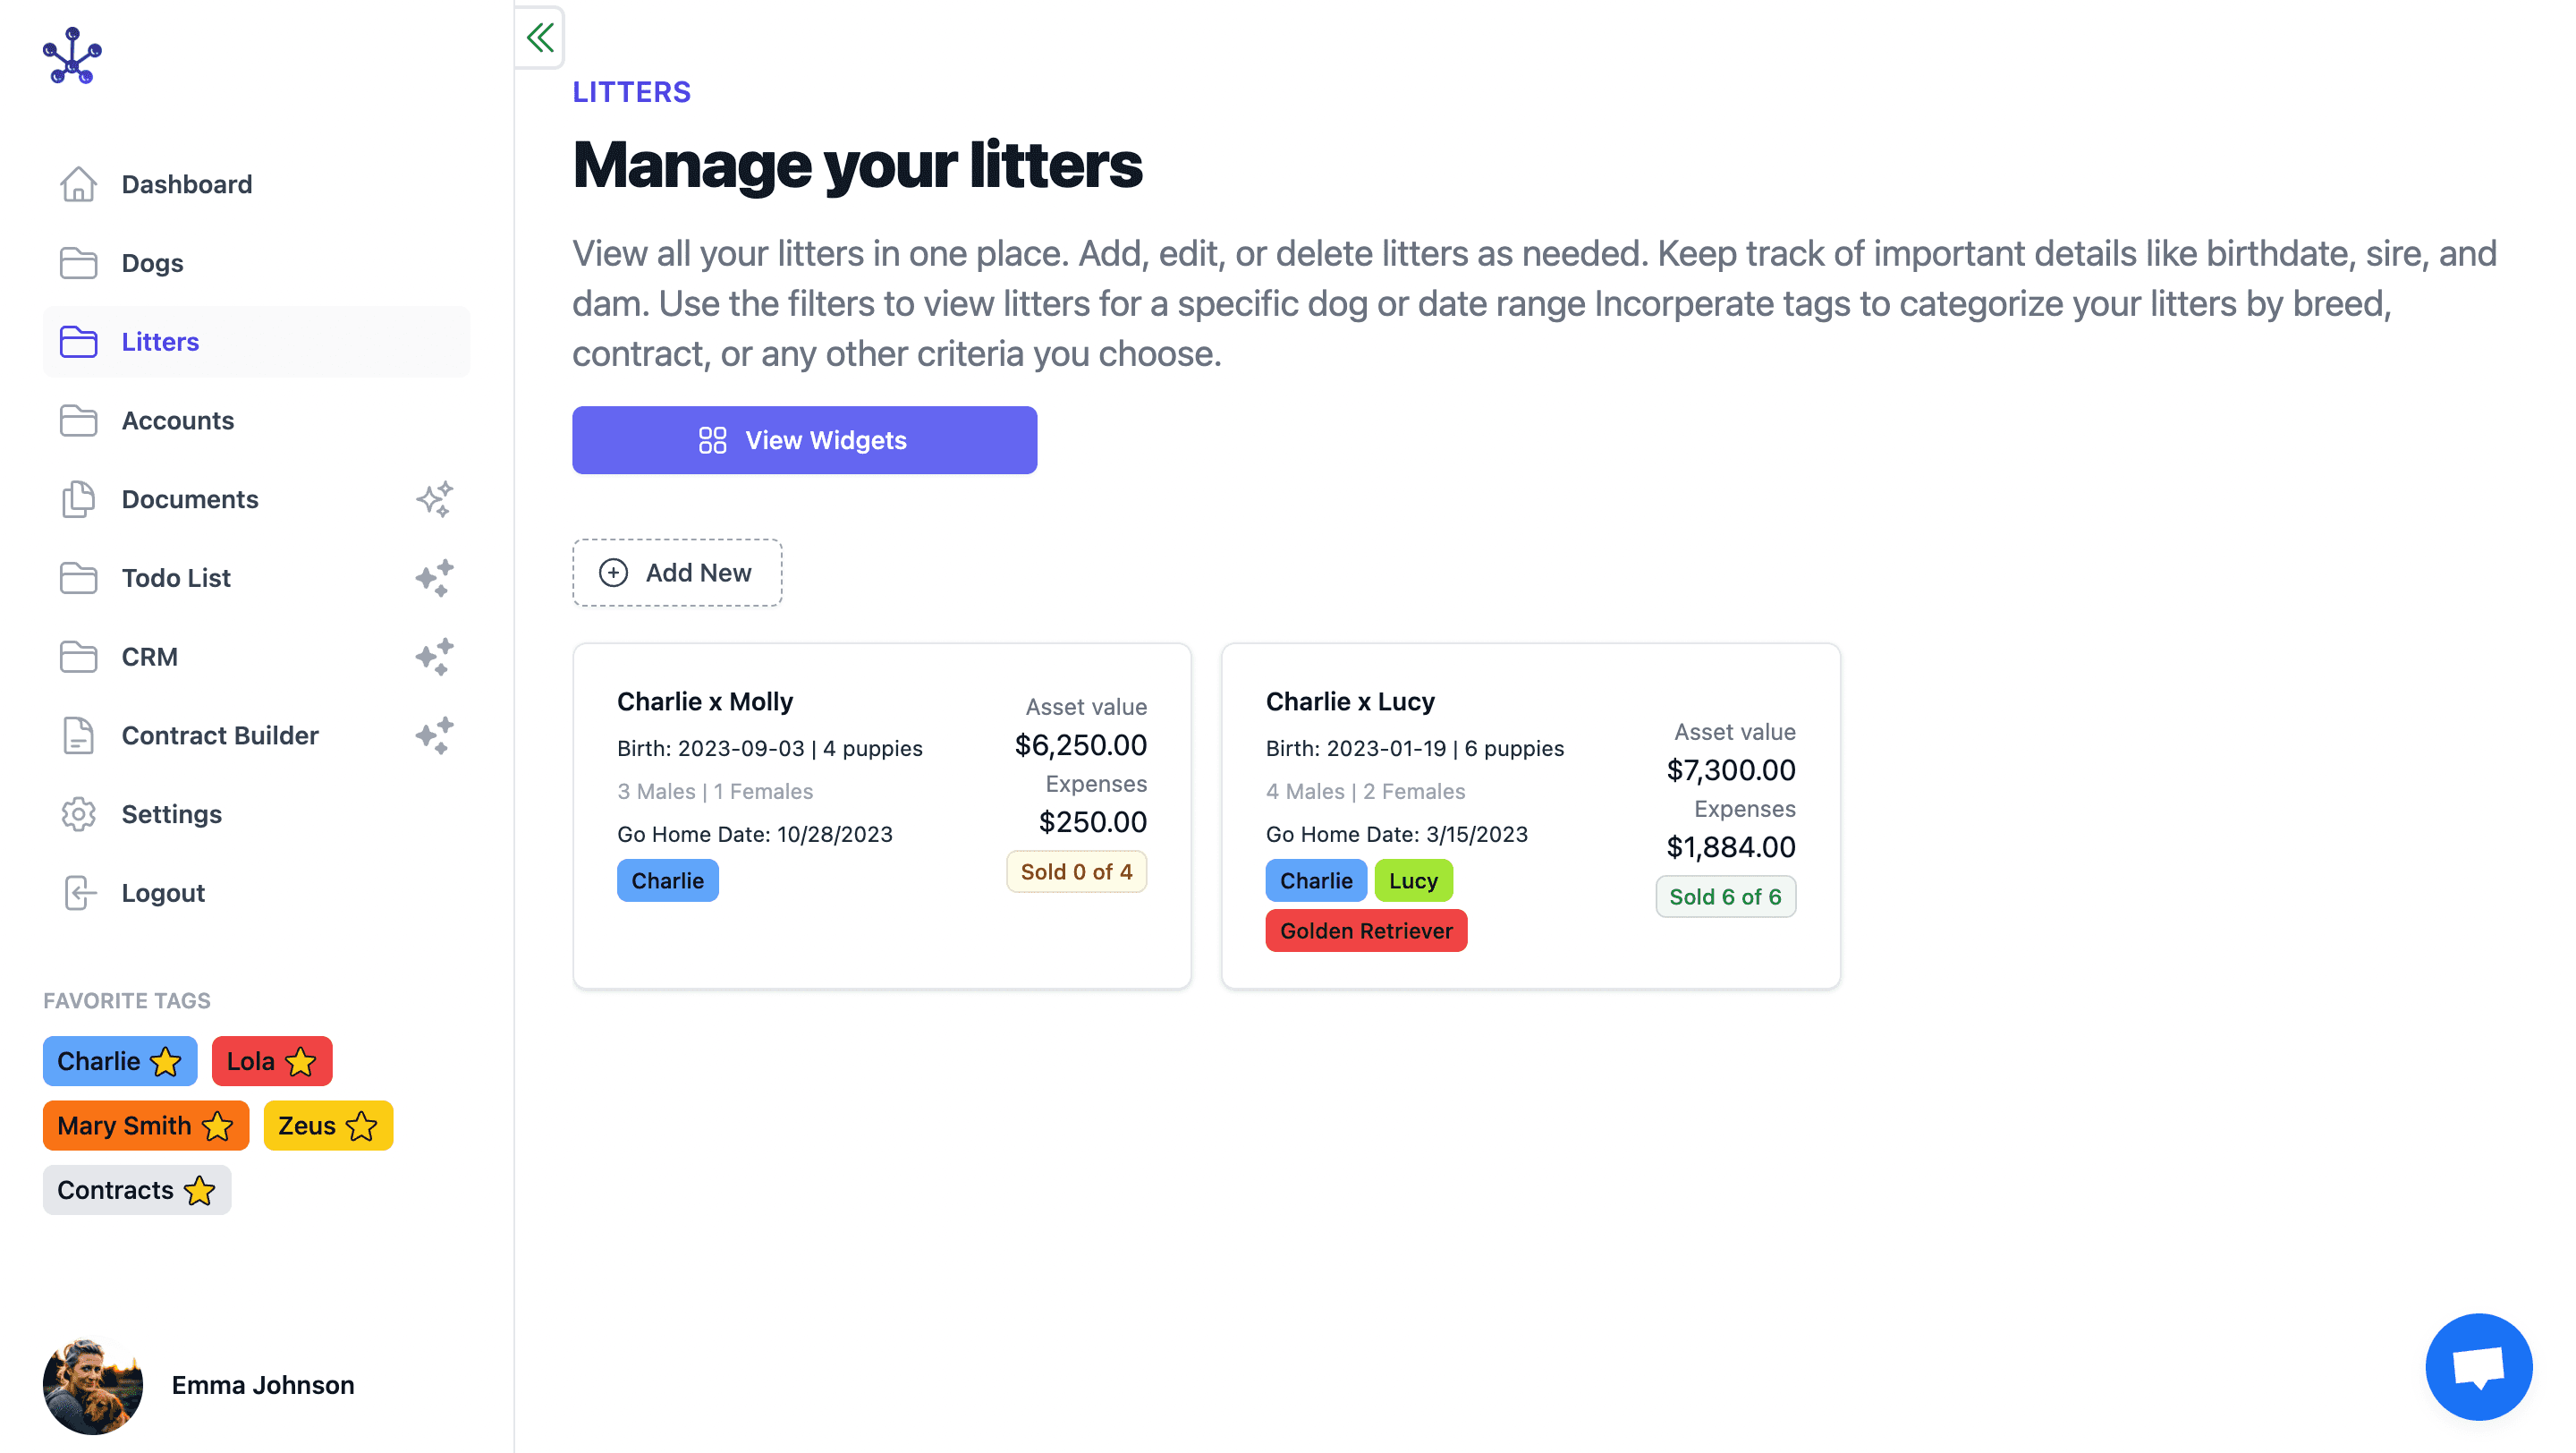
Task: Click the LITTERS breadcrumb label
Action: (631, 92)
